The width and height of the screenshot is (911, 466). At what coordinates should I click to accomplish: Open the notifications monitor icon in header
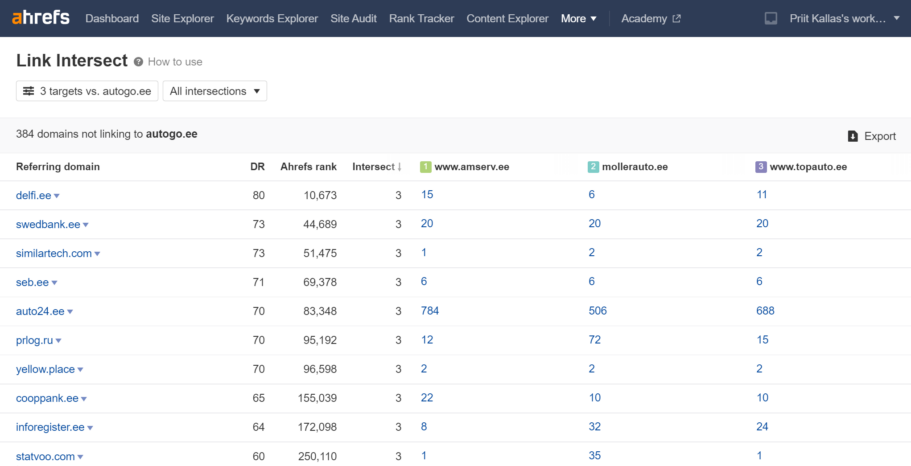[x=770, y=19]
